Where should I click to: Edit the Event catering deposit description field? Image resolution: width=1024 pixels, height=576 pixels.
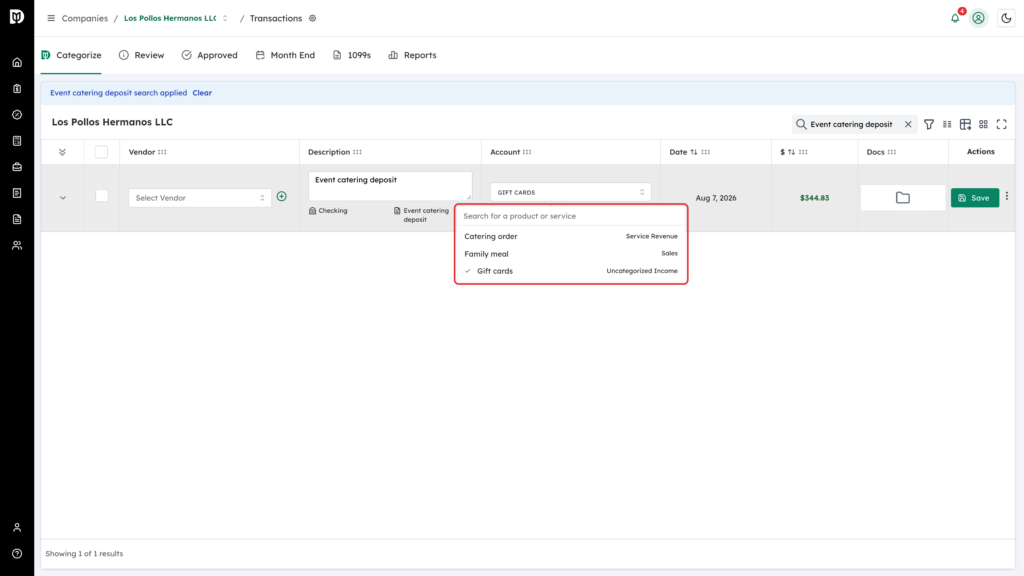click(x=390, y=186)
